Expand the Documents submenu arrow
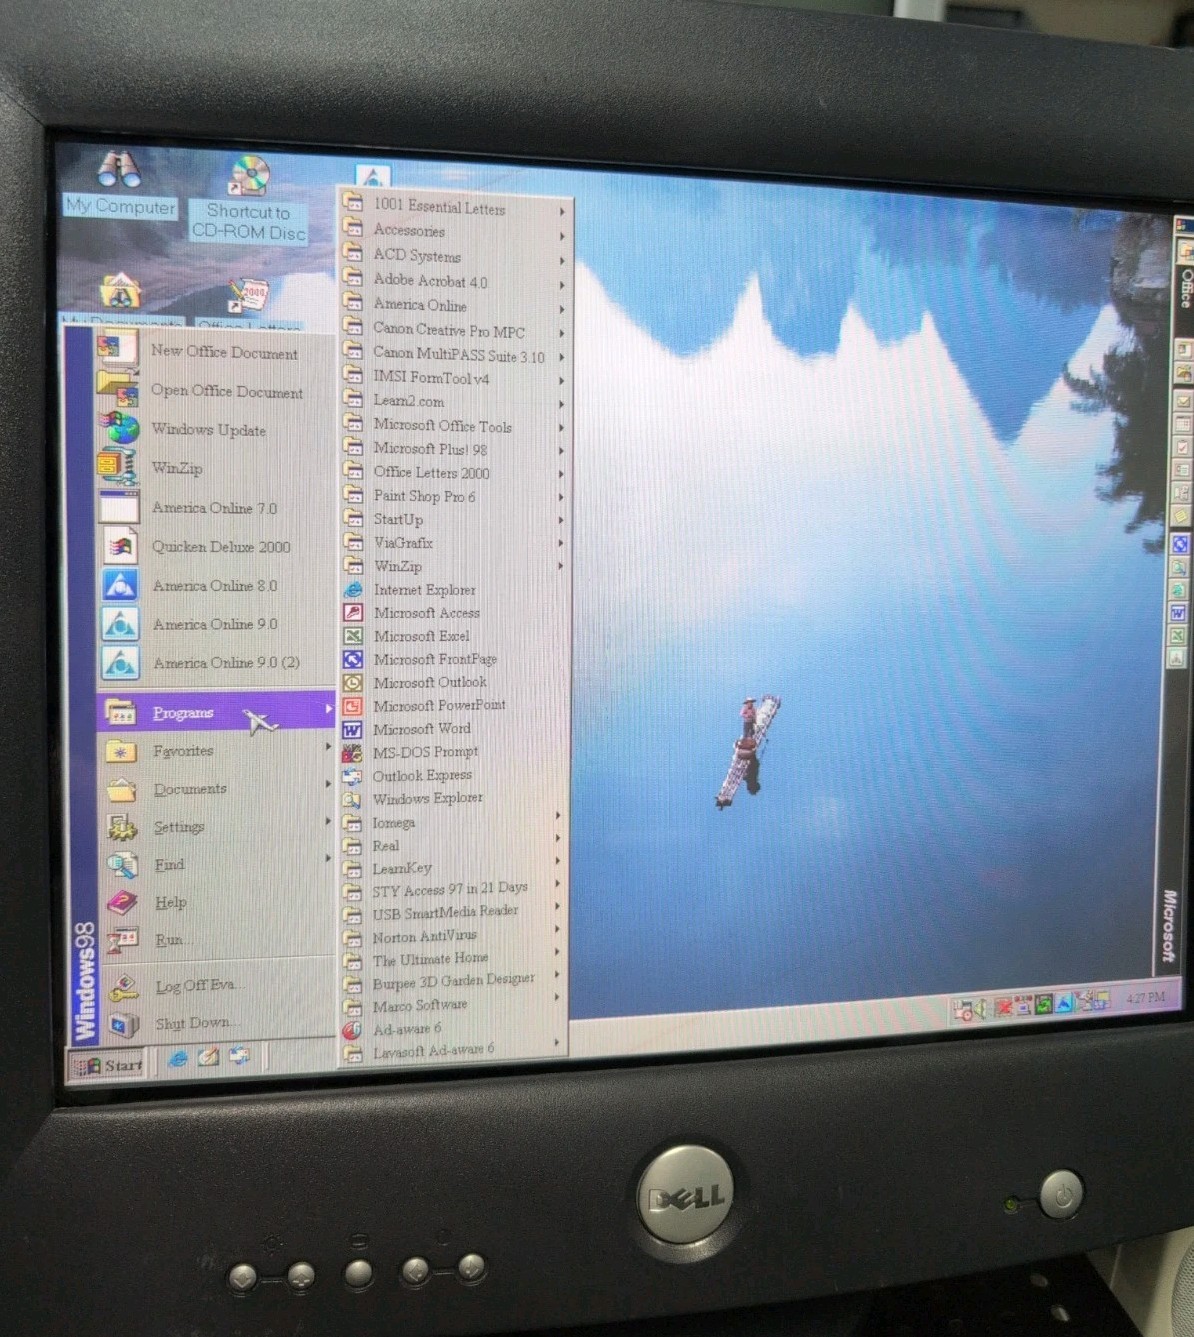The width and height of the screenshot is (1194, 1337). pos(327,785)
